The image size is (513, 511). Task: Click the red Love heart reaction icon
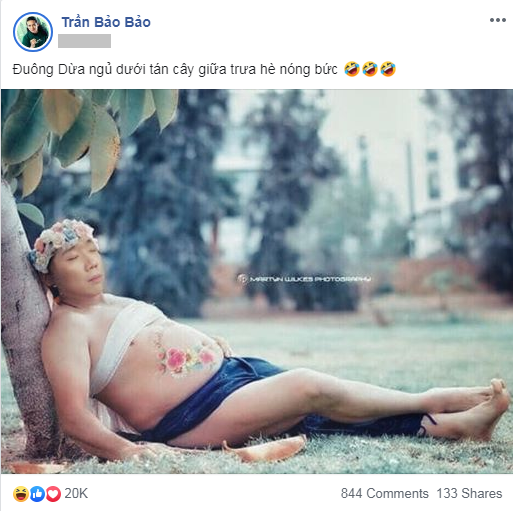tap(53, 494)
